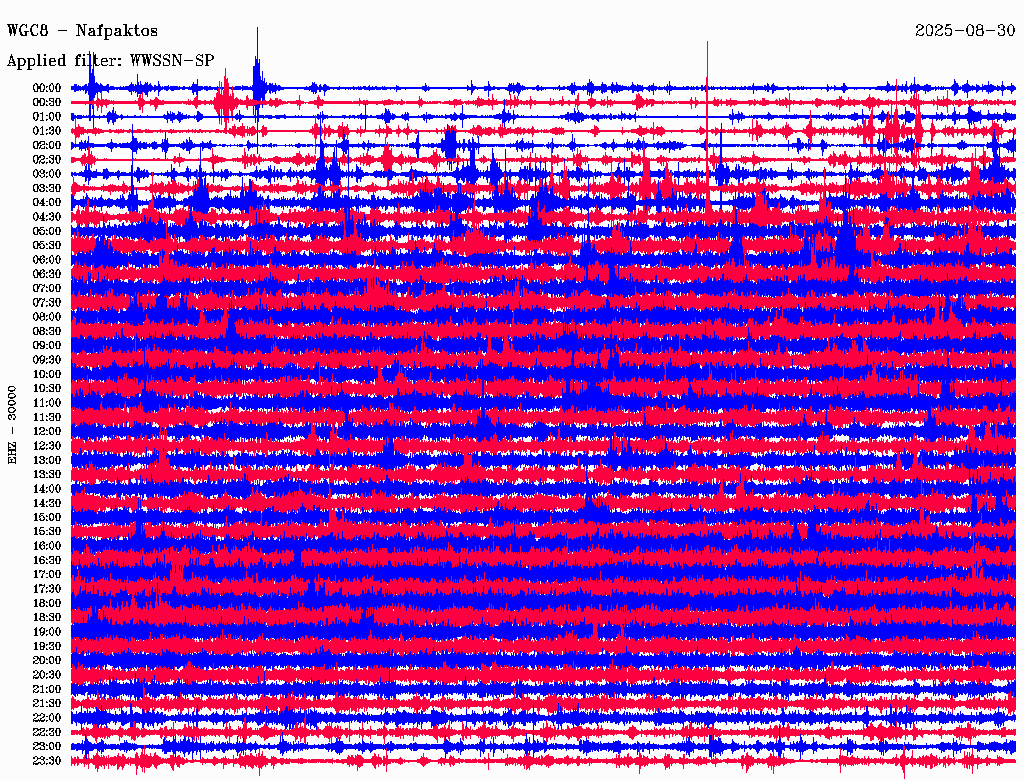The image size is (1024, 780).
Task: Select the 00:30 time label
Action: coord(47,102)
